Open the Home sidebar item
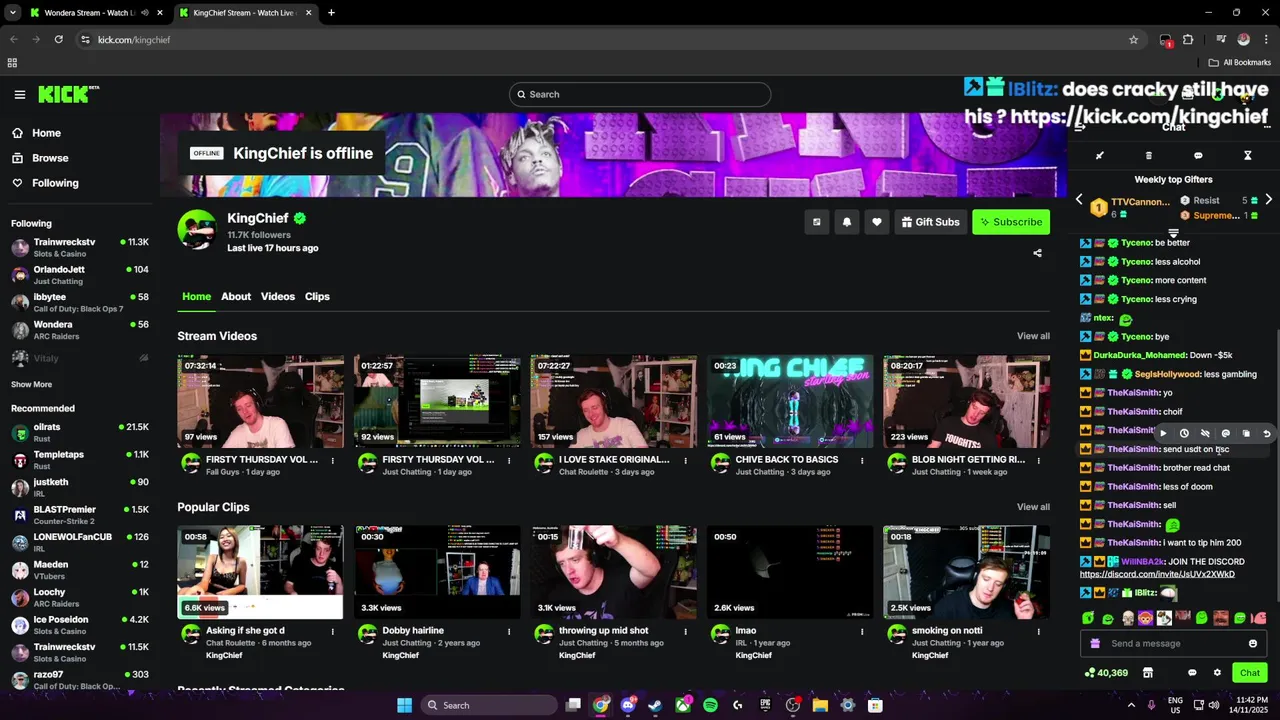Image resolution: width=1280 pixels, height=720 pixels. [x=36, y=133]
